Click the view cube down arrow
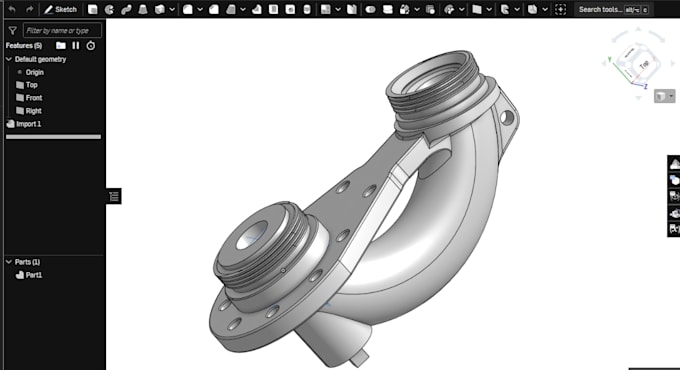The height and width of the screenshot is (370, 680). click(638, 98)
